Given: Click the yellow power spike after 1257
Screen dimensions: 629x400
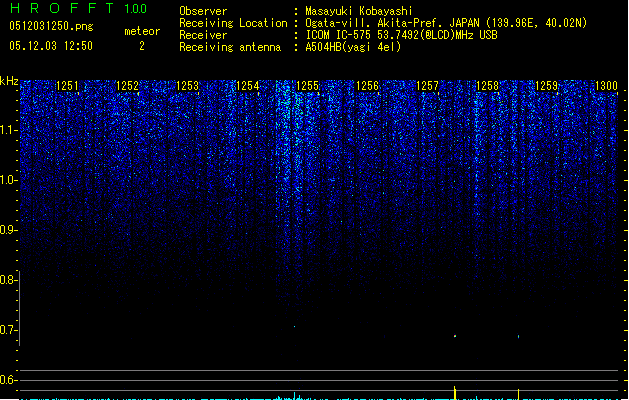Looking at the screenshot, I should coord(455,393).
